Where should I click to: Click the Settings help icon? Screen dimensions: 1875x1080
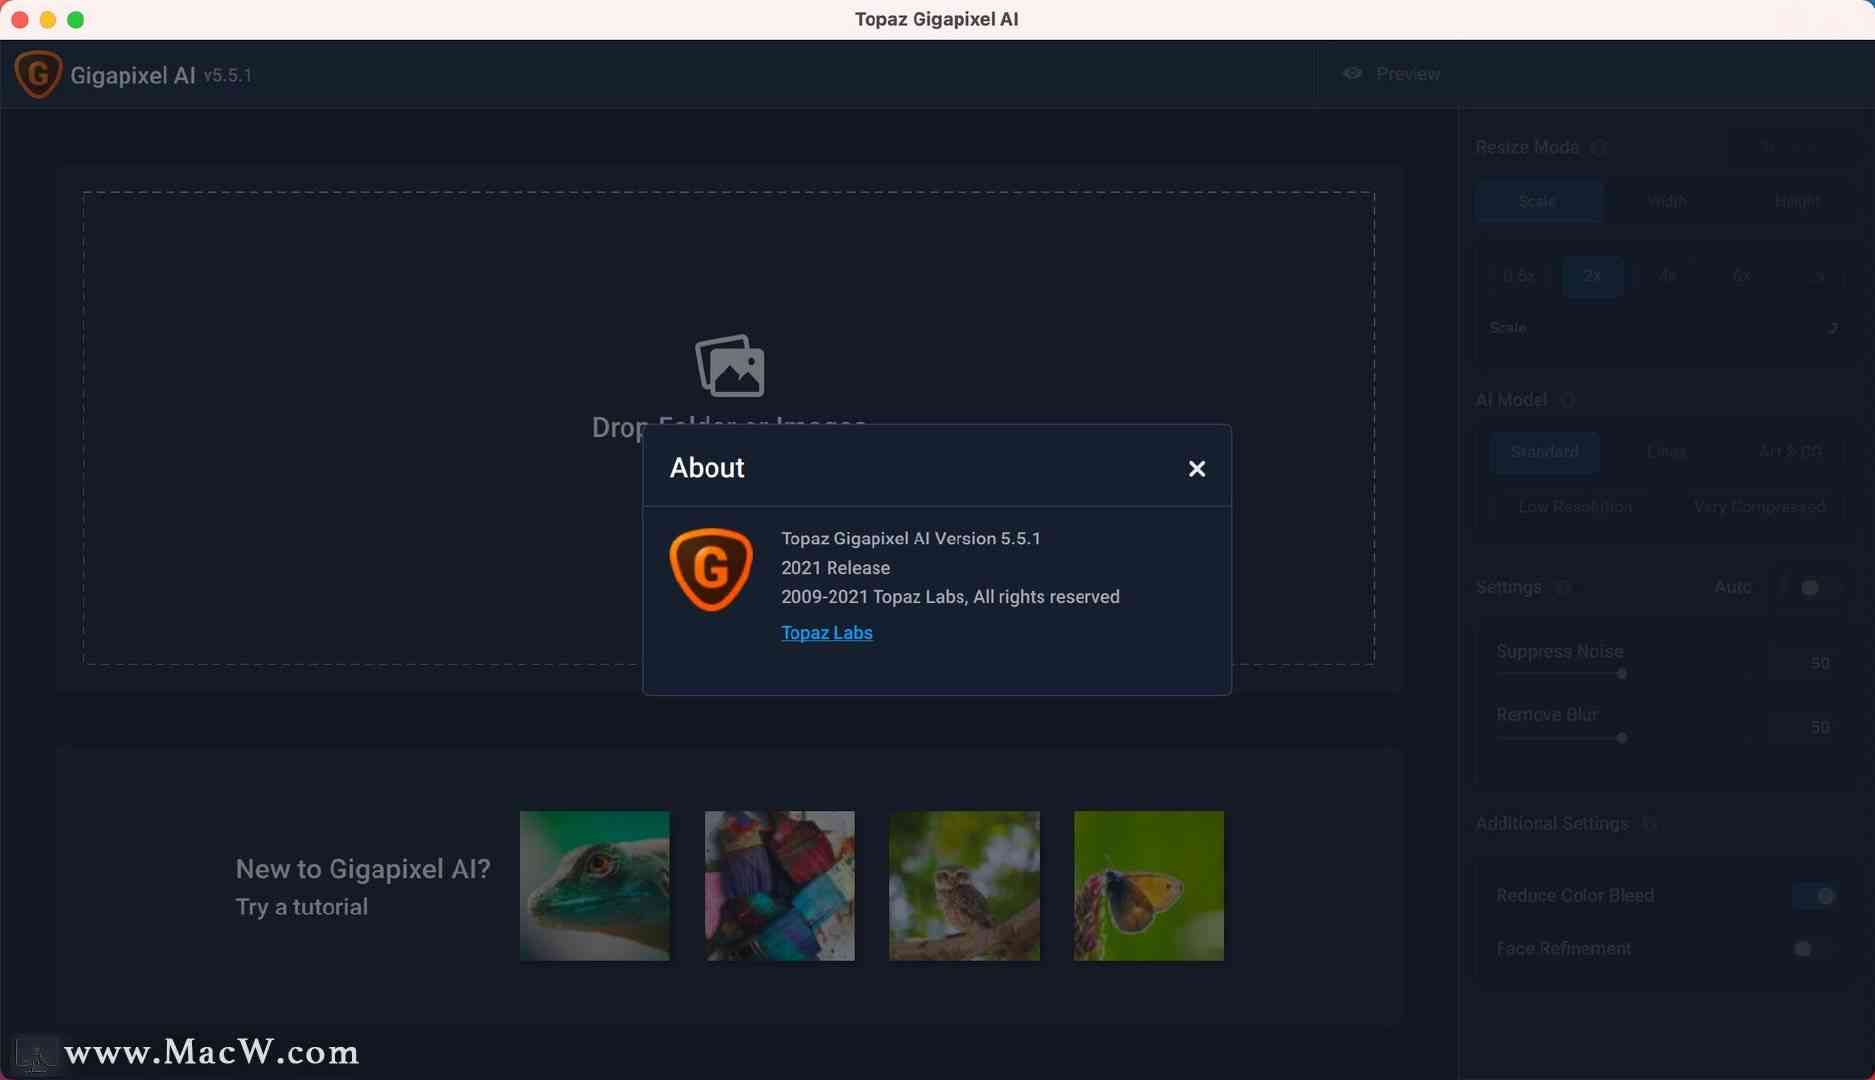[x=1562, y=587]
